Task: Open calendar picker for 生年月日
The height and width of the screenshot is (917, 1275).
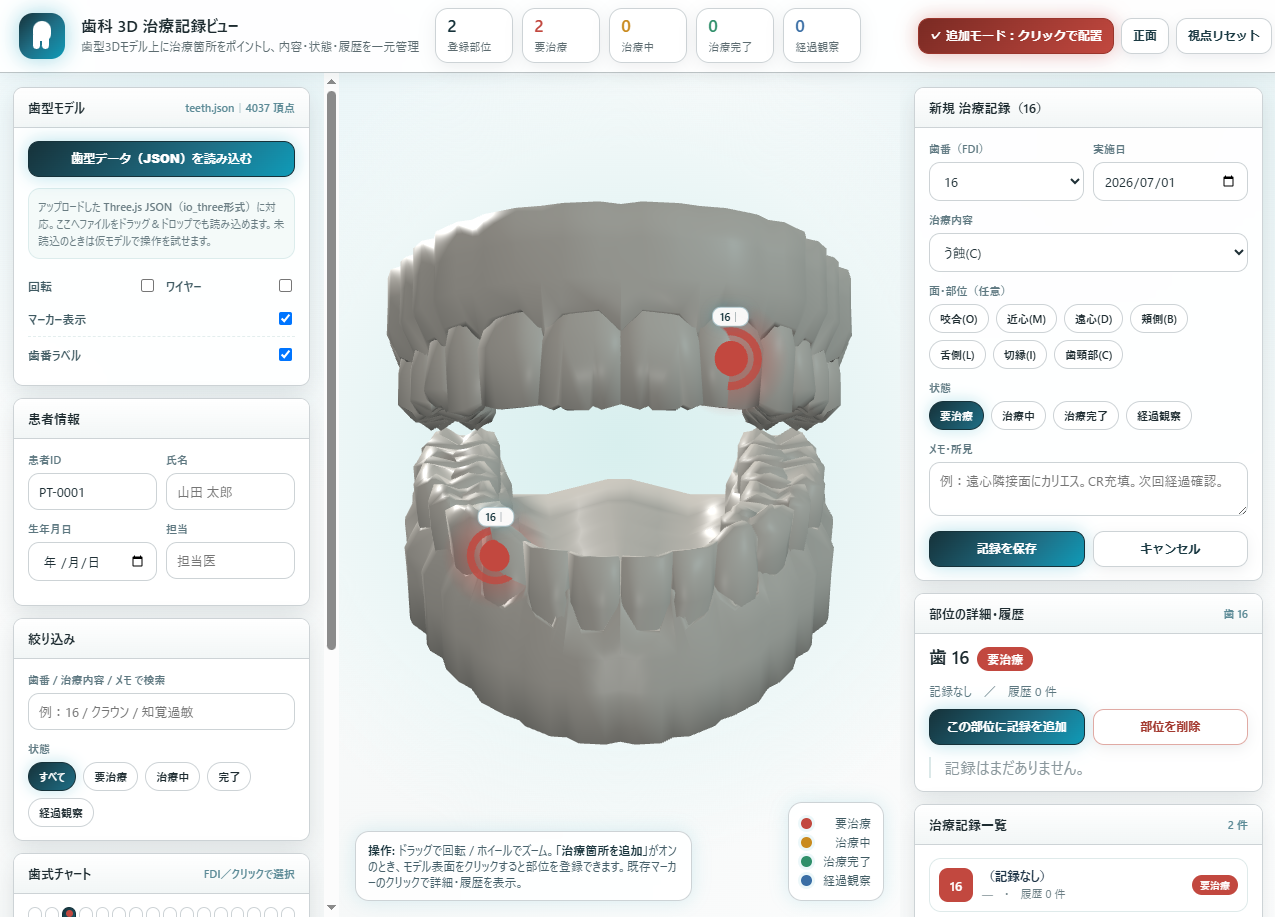Action: (138, 561)
